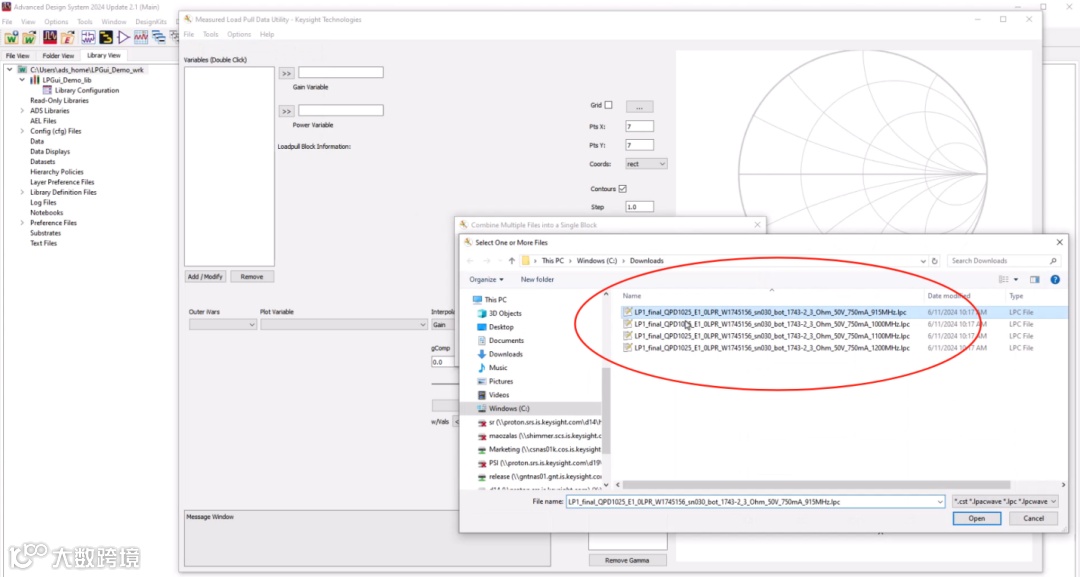Click the Cancel button in file dialog
The image size is (1080, 577).
coord(1033,518)
